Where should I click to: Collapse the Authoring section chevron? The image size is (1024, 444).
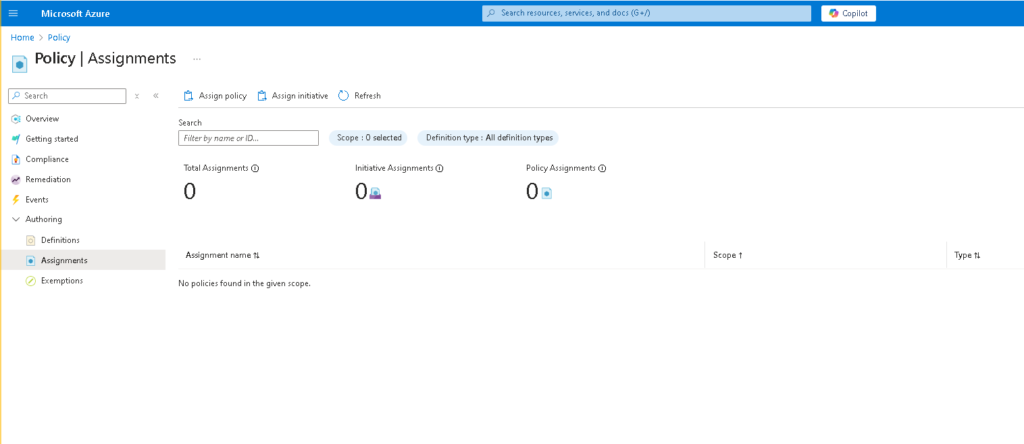click(16, 219)
